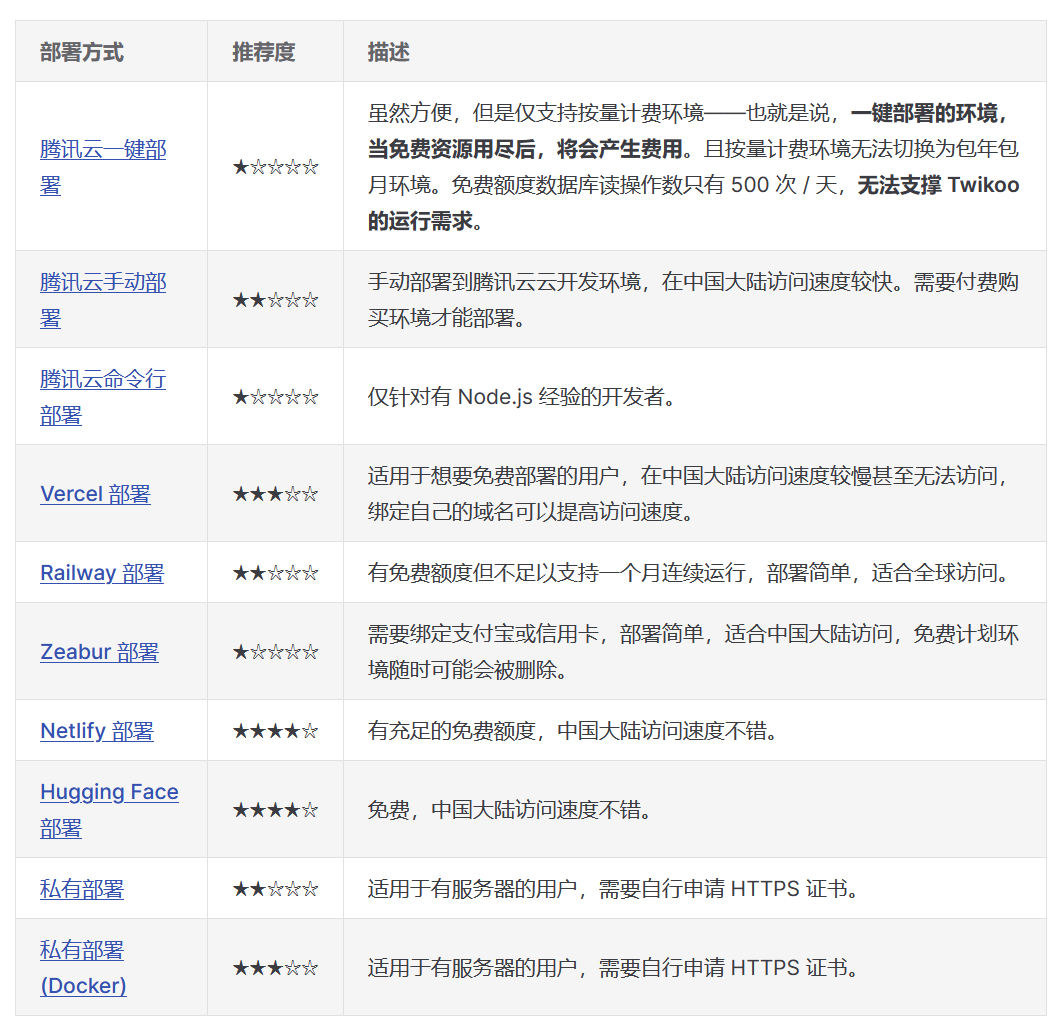Click the 推荐度 column header

tap(264, 52)
